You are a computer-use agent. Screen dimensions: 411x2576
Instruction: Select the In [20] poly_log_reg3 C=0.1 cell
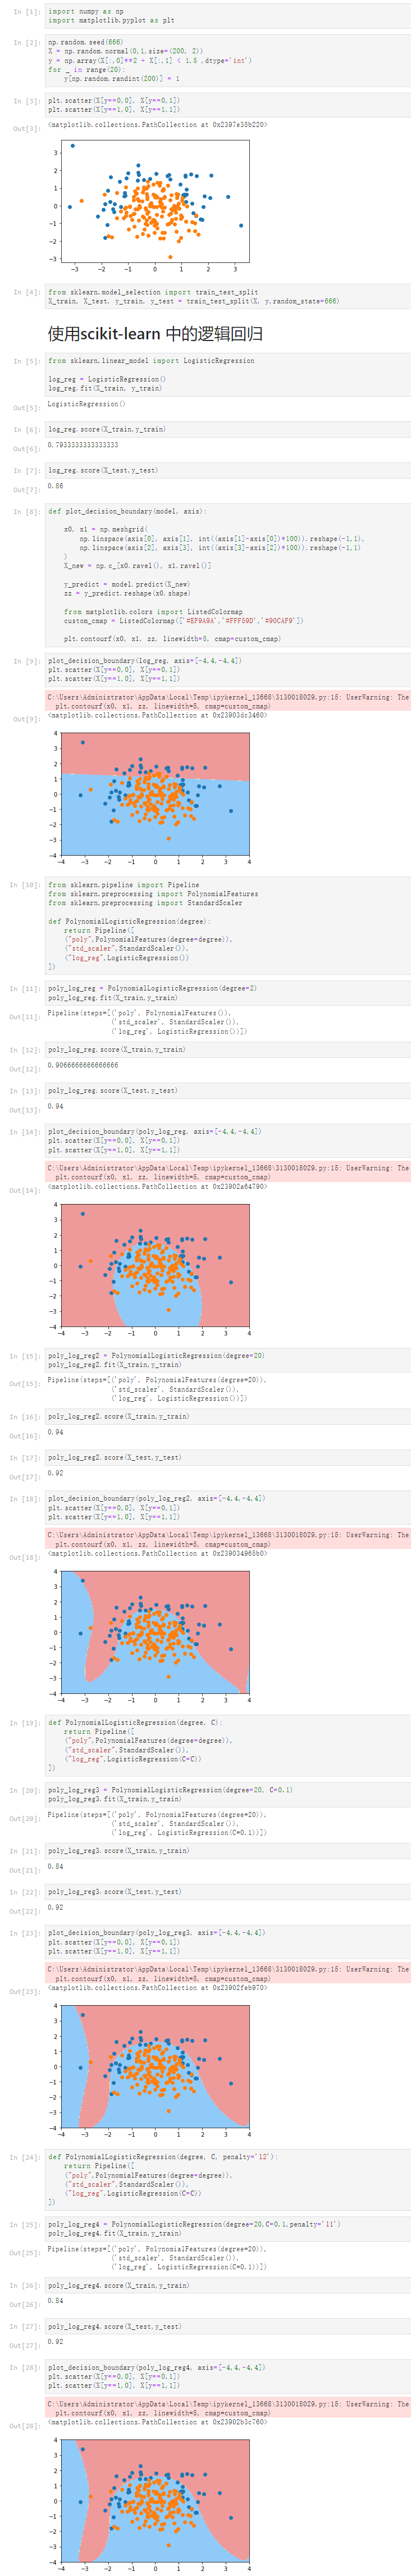point(228,1795)
